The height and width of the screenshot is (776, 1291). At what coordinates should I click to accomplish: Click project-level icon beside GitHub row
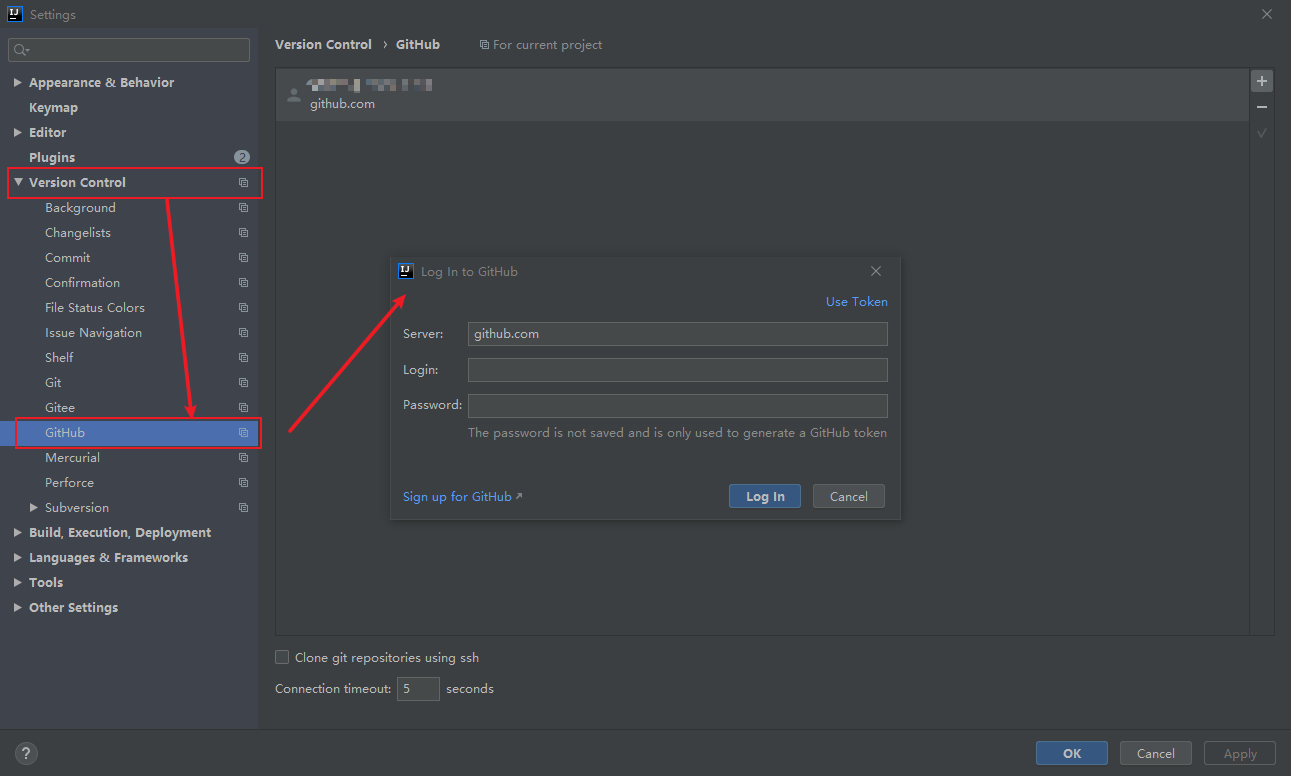point(243,433)
